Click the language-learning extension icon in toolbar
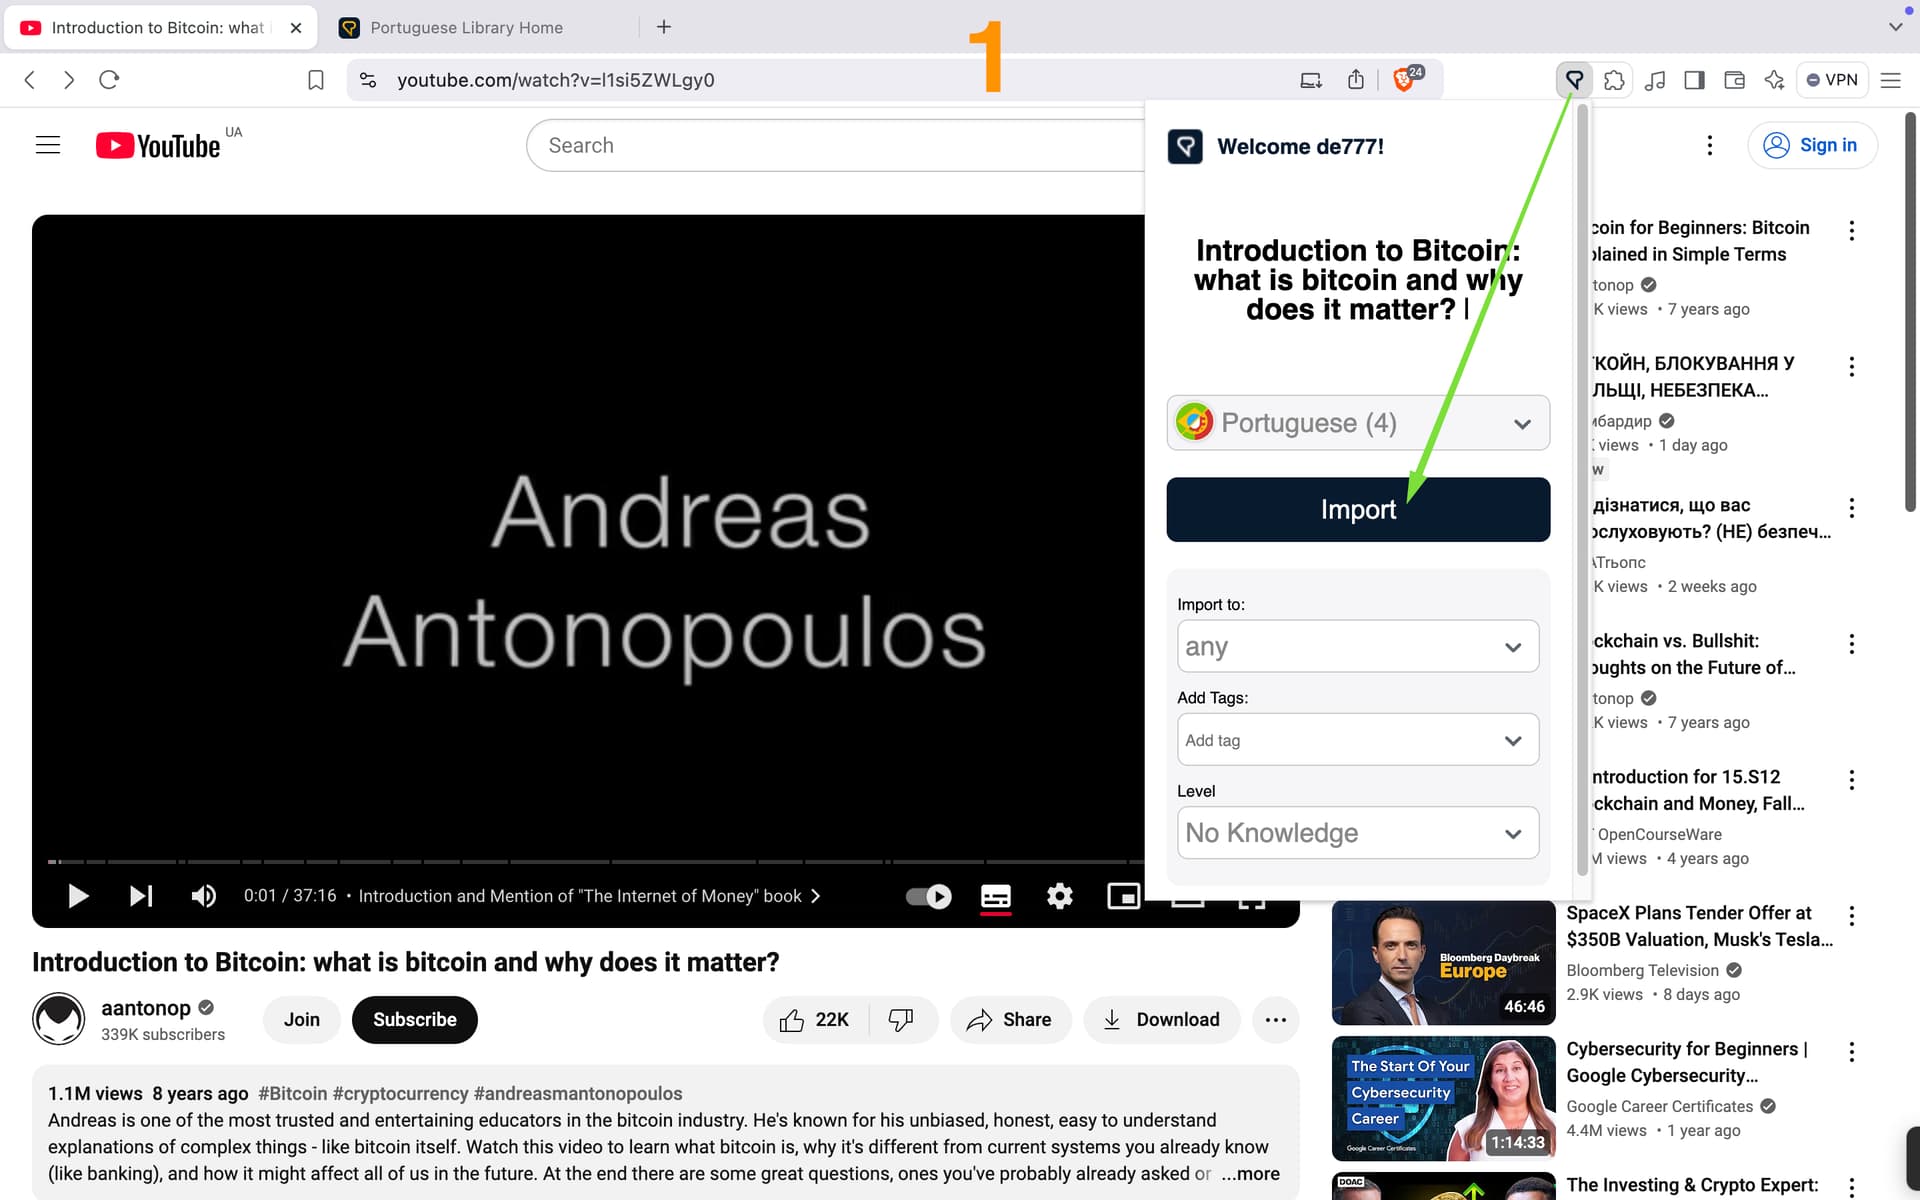 point(1574,80)
